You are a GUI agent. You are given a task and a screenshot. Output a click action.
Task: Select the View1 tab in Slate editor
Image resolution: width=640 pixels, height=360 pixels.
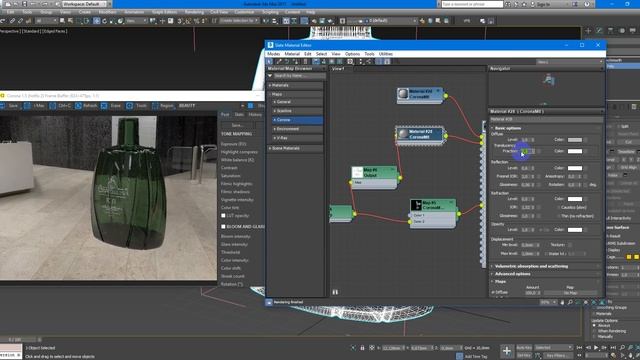338,69
